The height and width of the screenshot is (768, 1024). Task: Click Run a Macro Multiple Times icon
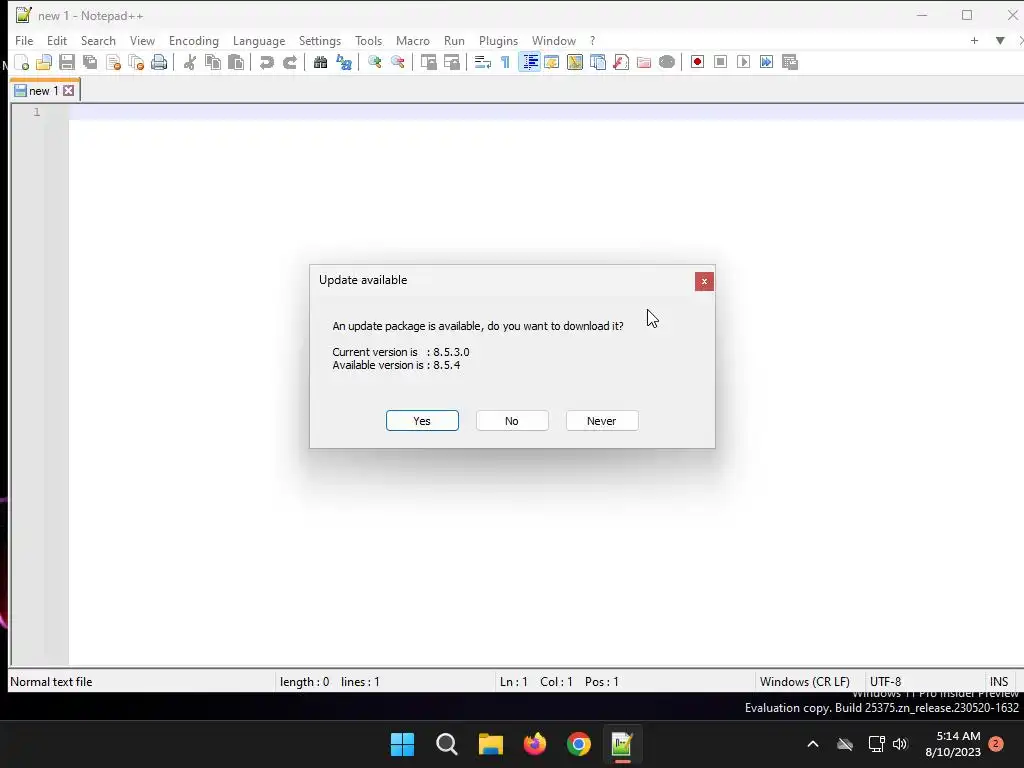tap(766, 62)
